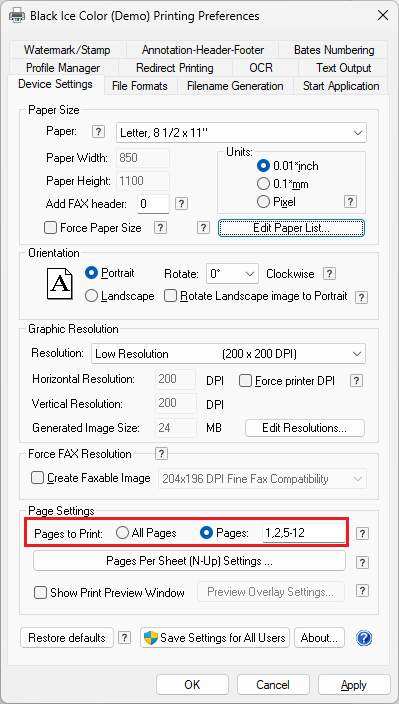Switch to Annotation-Header-Footer tab
This screenshot has height=704, width=399.
click(x=203, y=50)
